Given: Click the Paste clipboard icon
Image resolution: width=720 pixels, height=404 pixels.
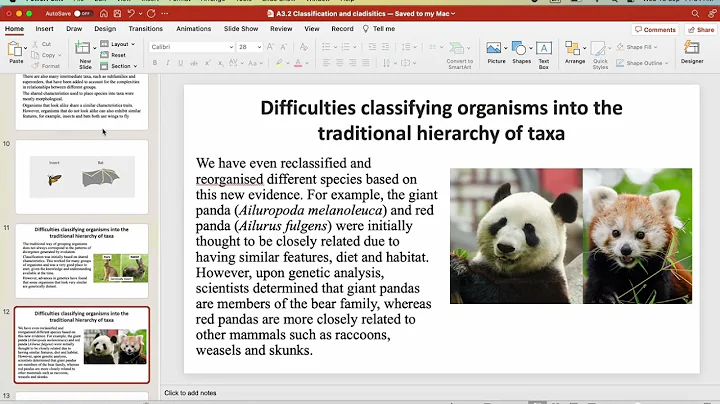Looking at the screenshot, I should pos(15,49).
